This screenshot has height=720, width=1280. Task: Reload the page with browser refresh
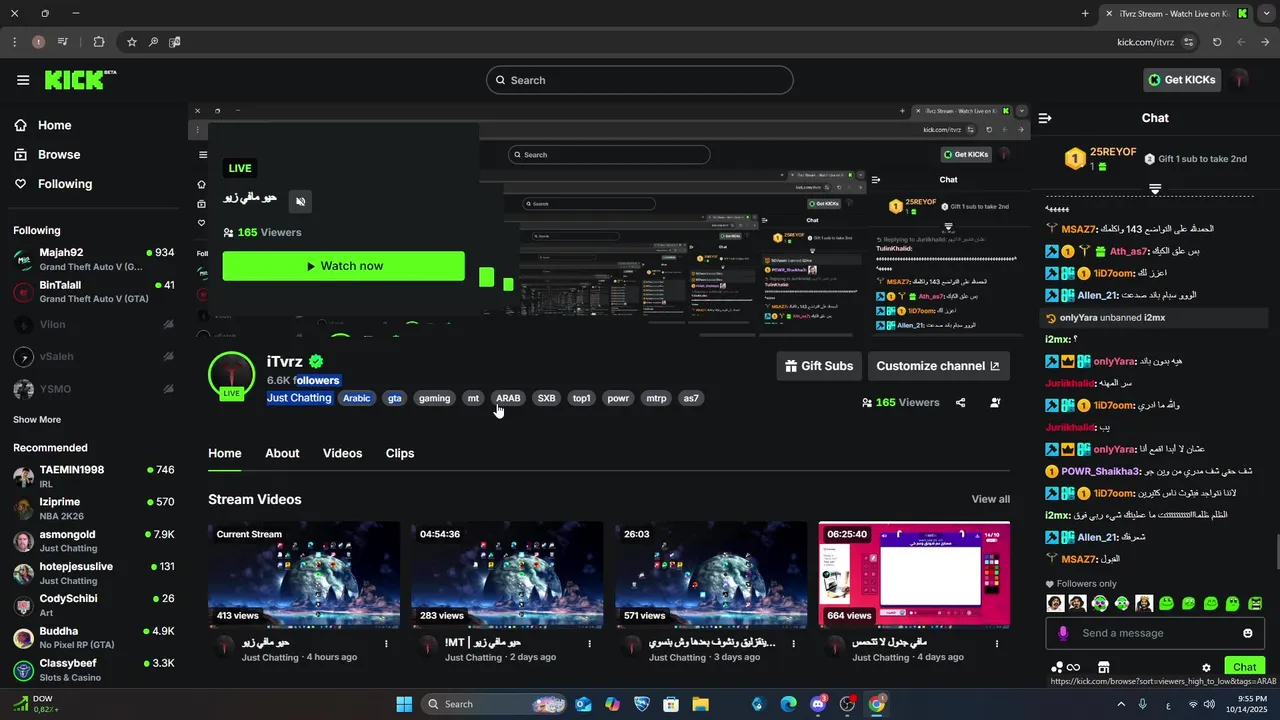pyautogui.click(x=1216, y=42)
